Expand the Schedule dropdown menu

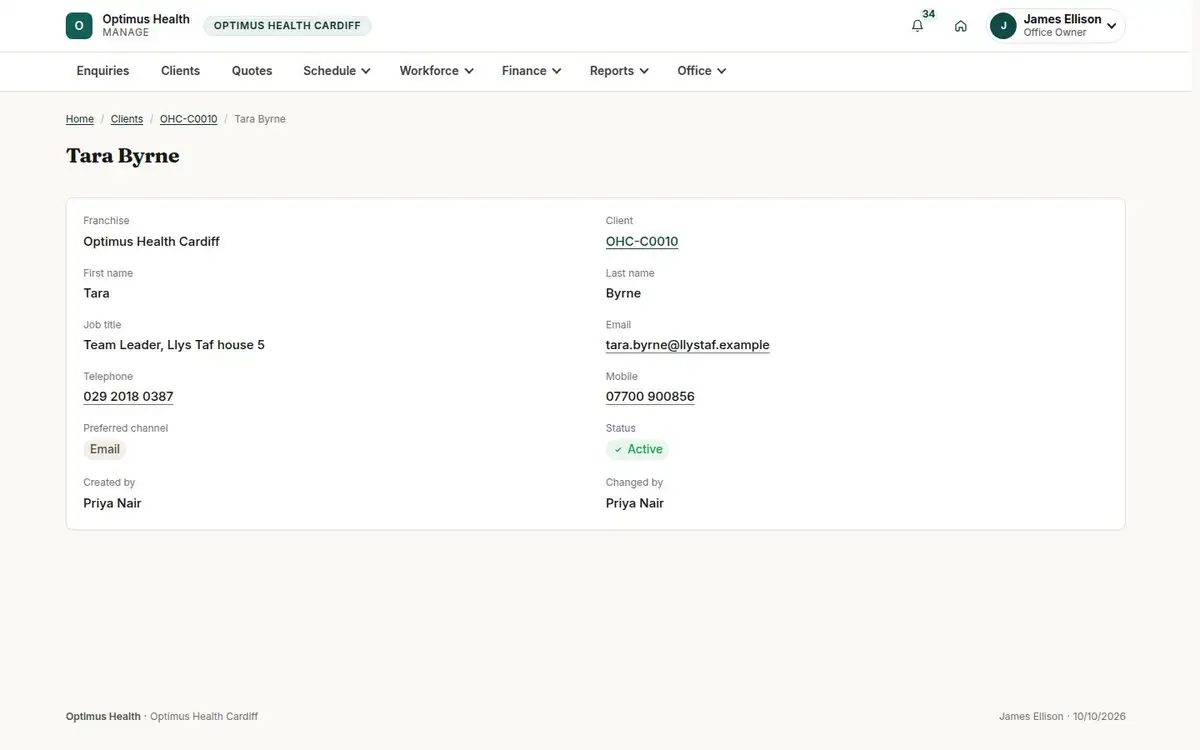coord(337,71)
